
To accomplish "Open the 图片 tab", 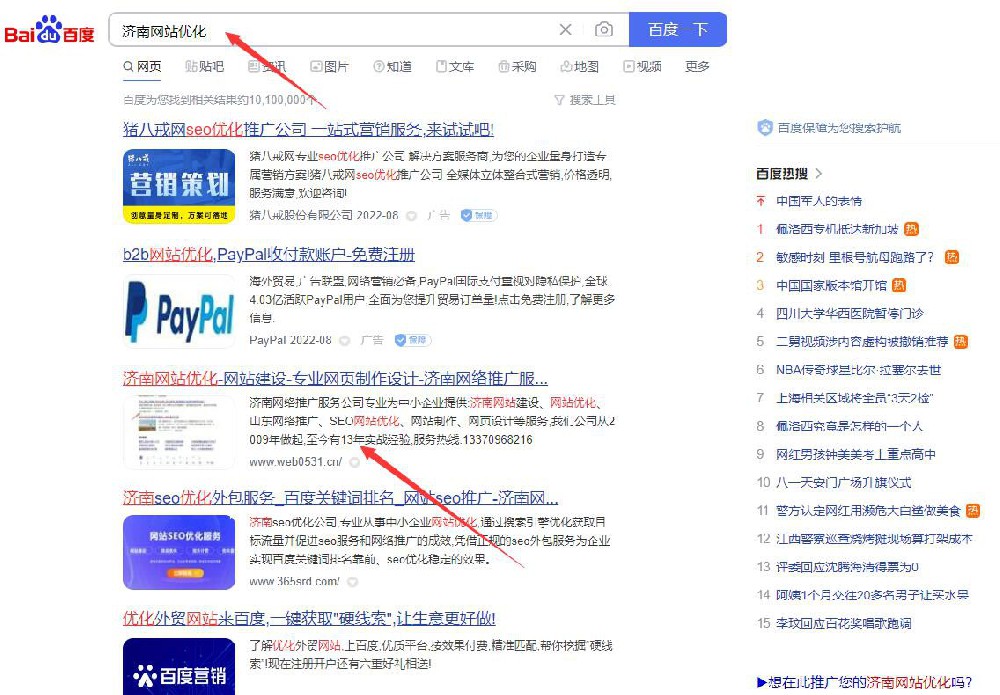I will 329,66.
